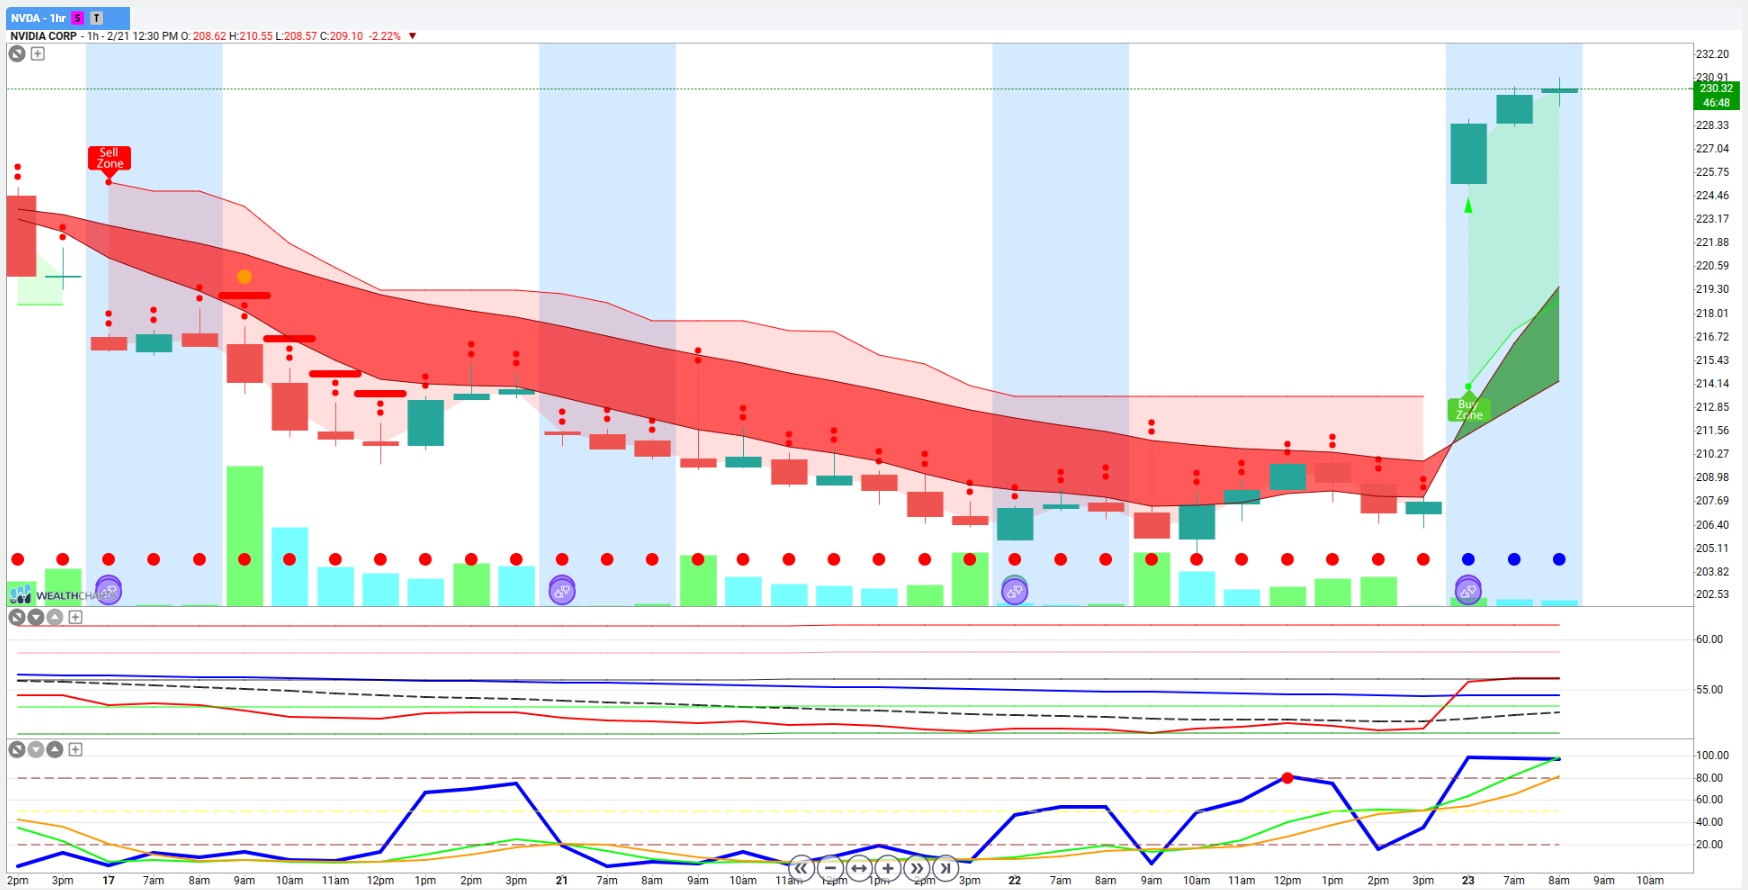Click the high value 210.55

[255, 36]
